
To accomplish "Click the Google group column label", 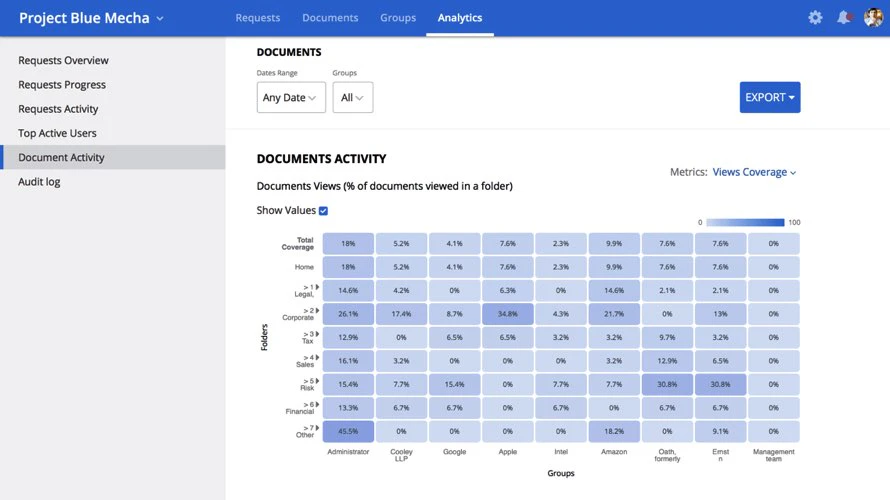I will click(x=454, y=452).
